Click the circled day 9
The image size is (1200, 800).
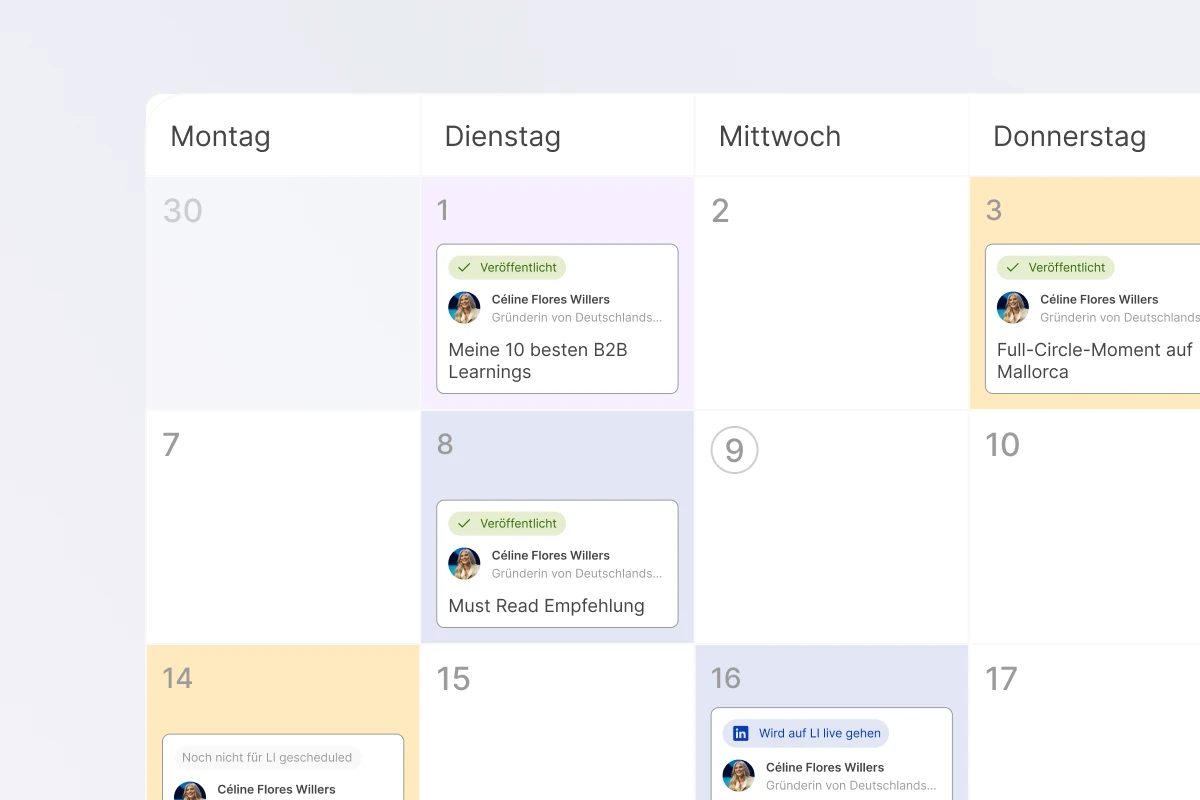pyautogui.click(x=734, y=450)
